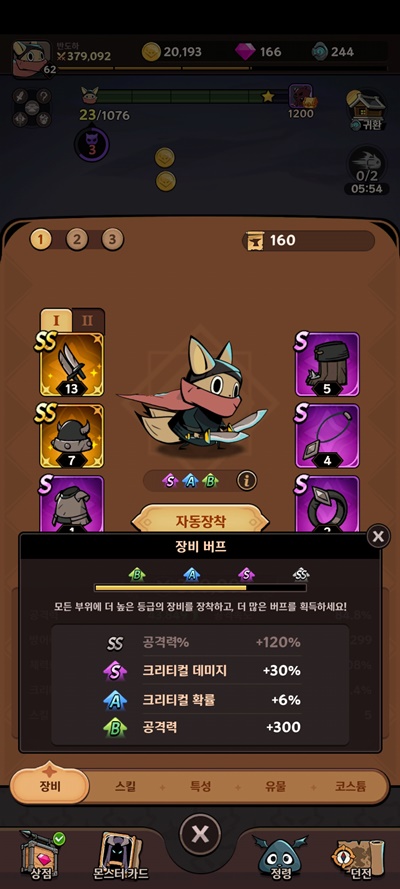Open the 코스튬 tab
400x889 pixels.
tap(350, 786)
